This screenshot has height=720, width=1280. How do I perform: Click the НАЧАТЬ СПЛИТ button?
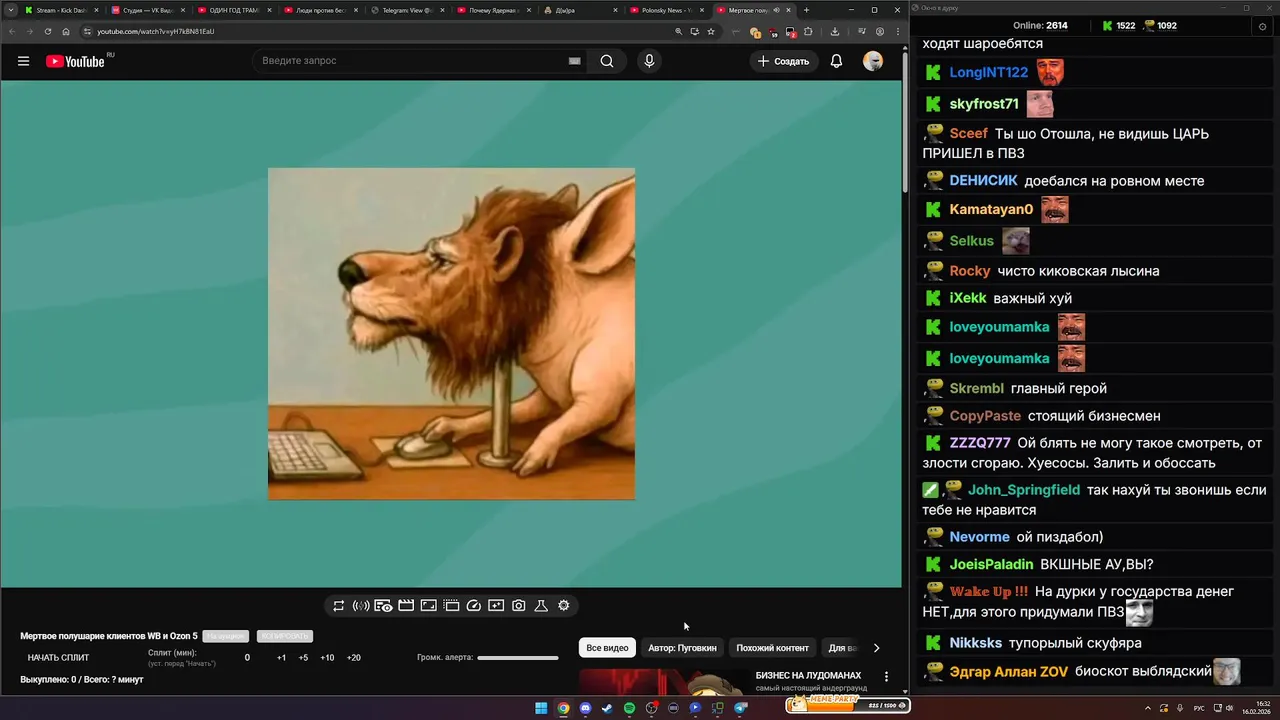[58, 658]
